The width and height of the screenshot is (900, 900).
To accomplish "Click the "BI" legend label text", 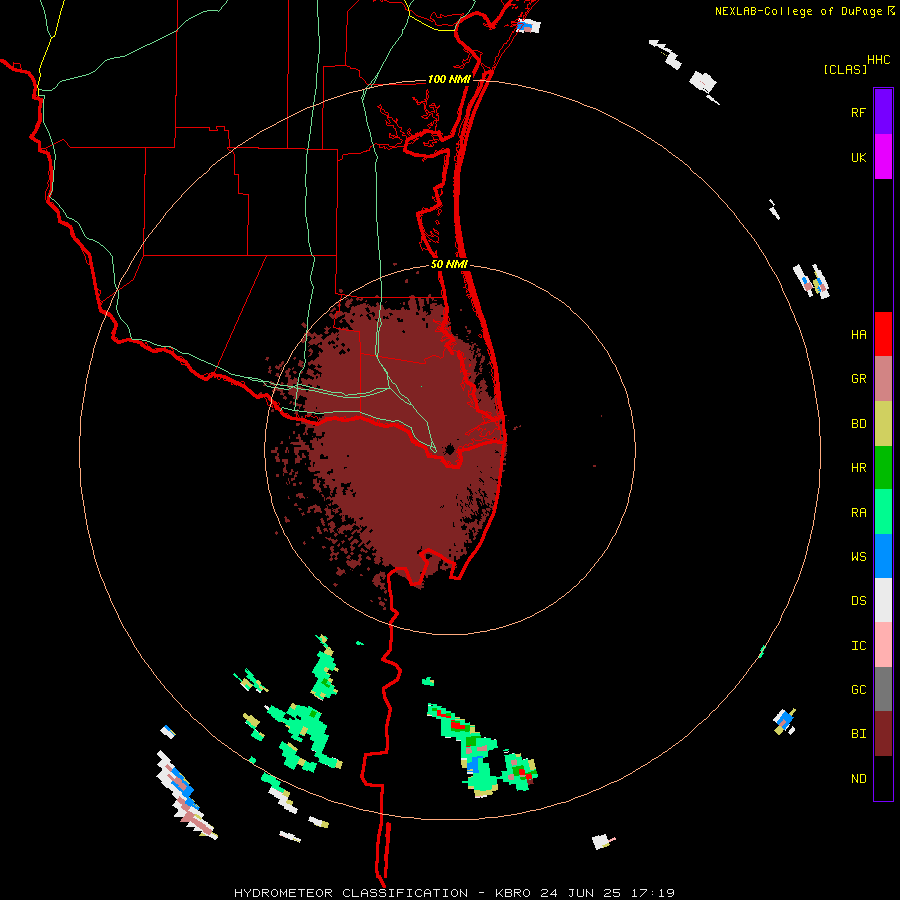I will pos(858,734).
